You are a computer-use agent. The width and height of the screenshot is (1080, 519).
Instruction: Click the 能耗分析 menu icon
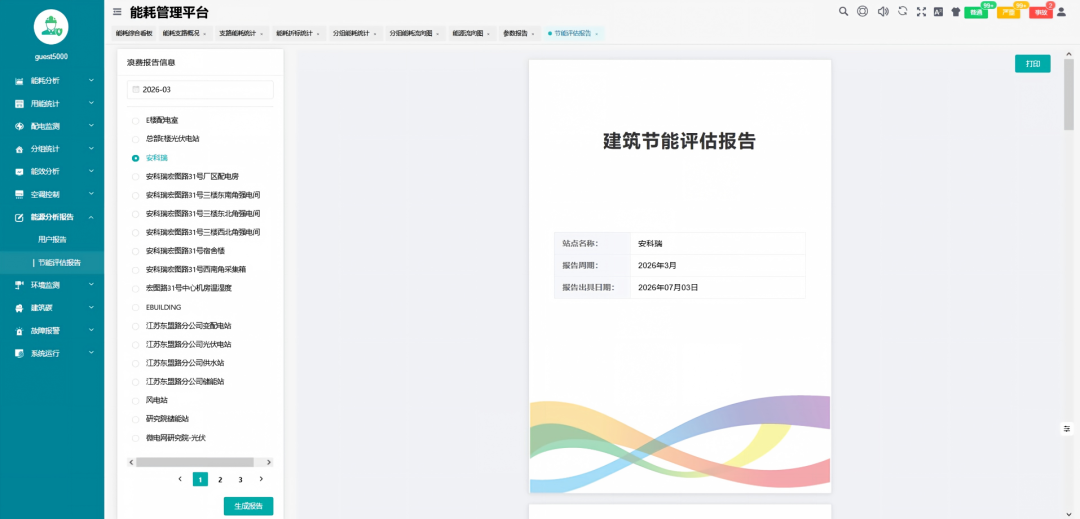(19, 81)
